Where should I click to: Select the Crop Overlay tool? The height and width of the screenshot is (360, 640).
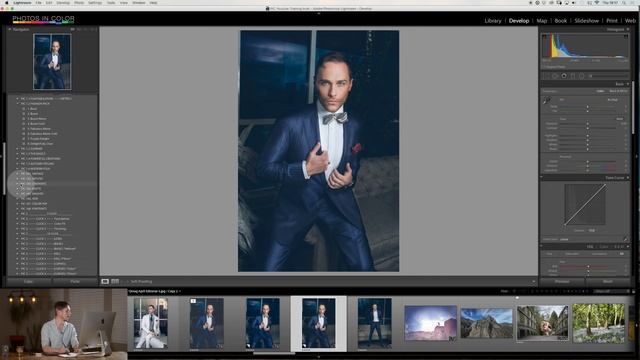[x=547, y=76]
